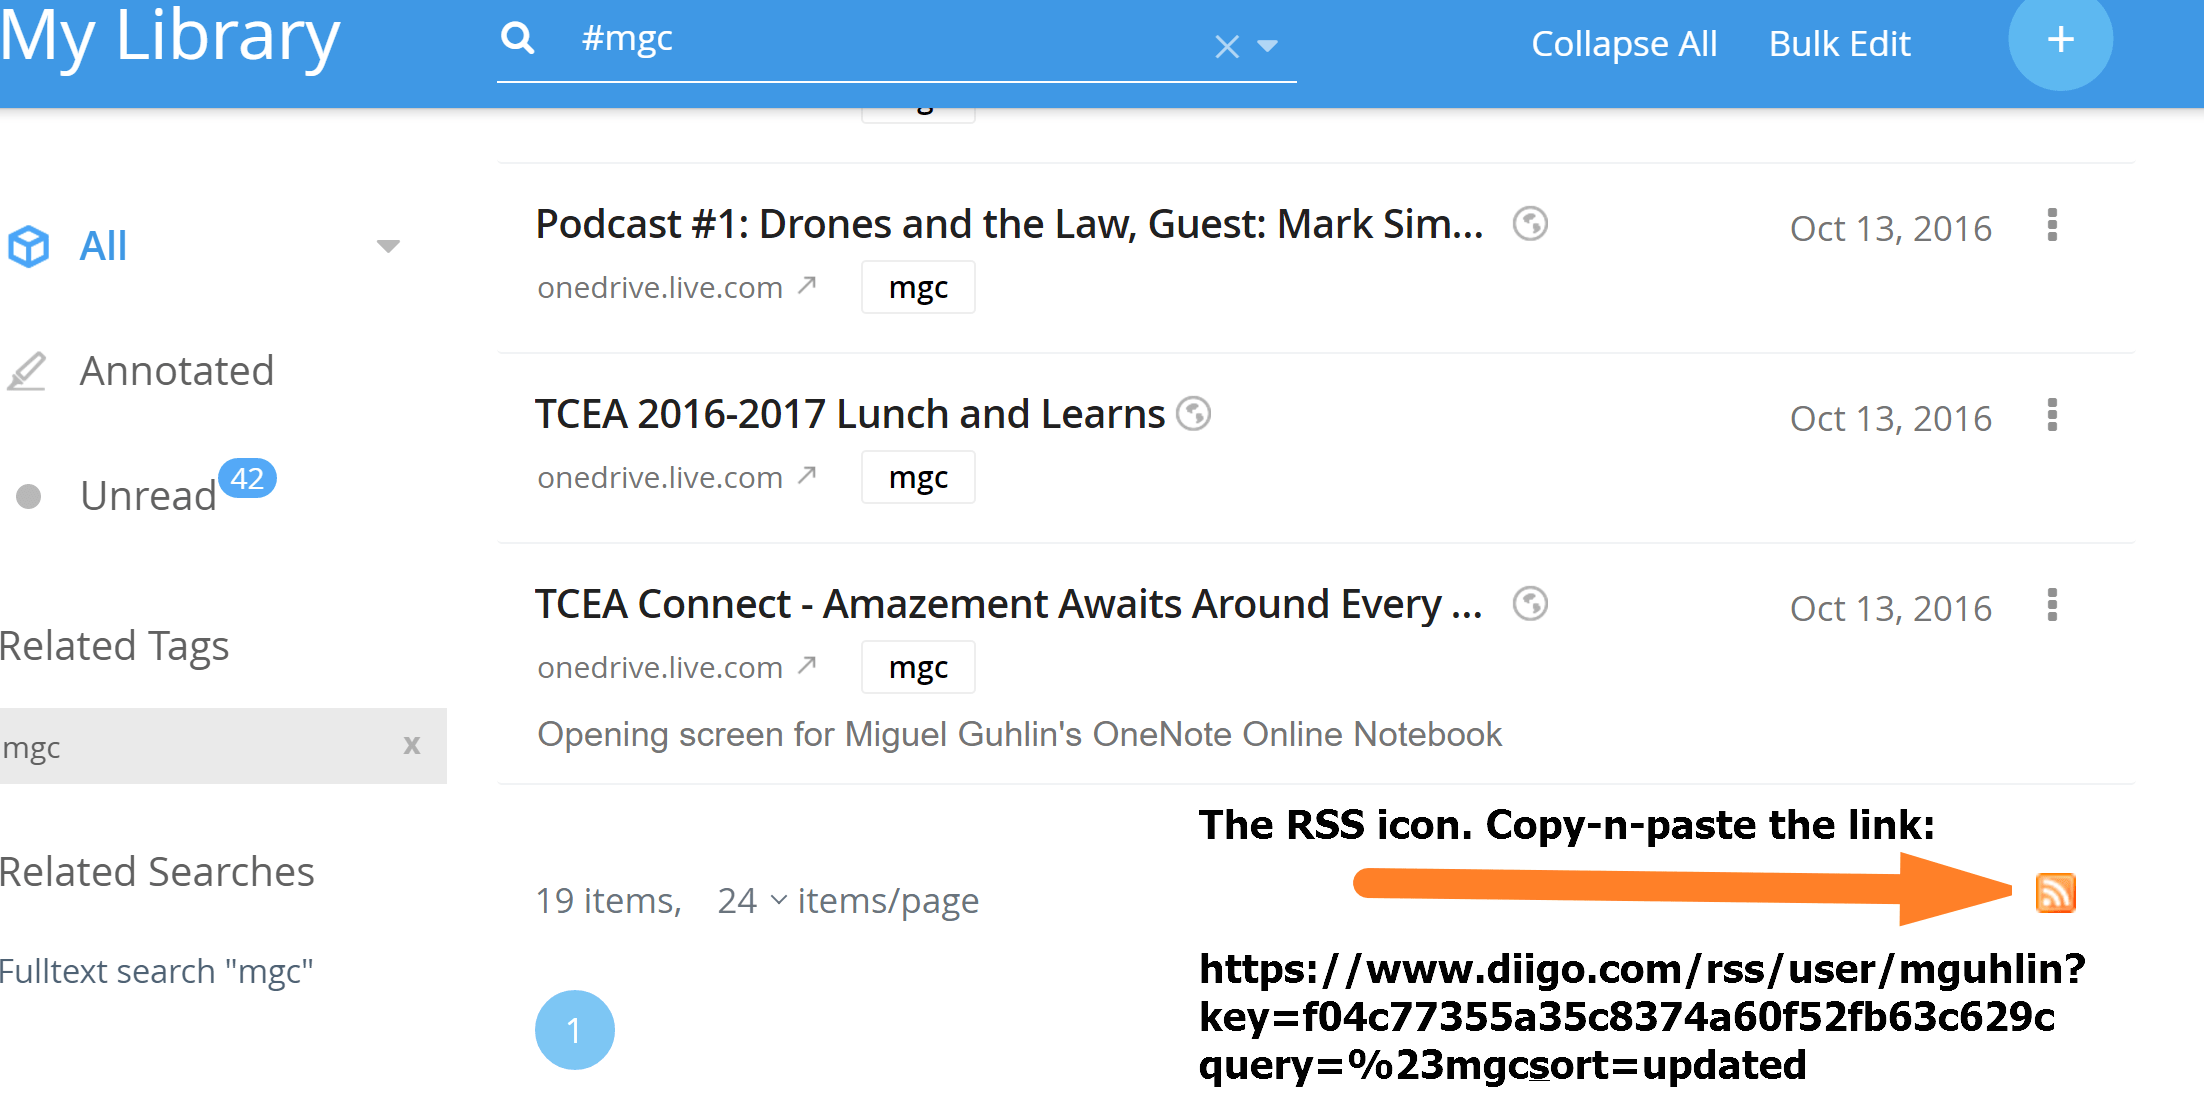Click the Annotated pencil icon
Image resolution: width=2204 pixels, height=1113 pixels.
27,371
